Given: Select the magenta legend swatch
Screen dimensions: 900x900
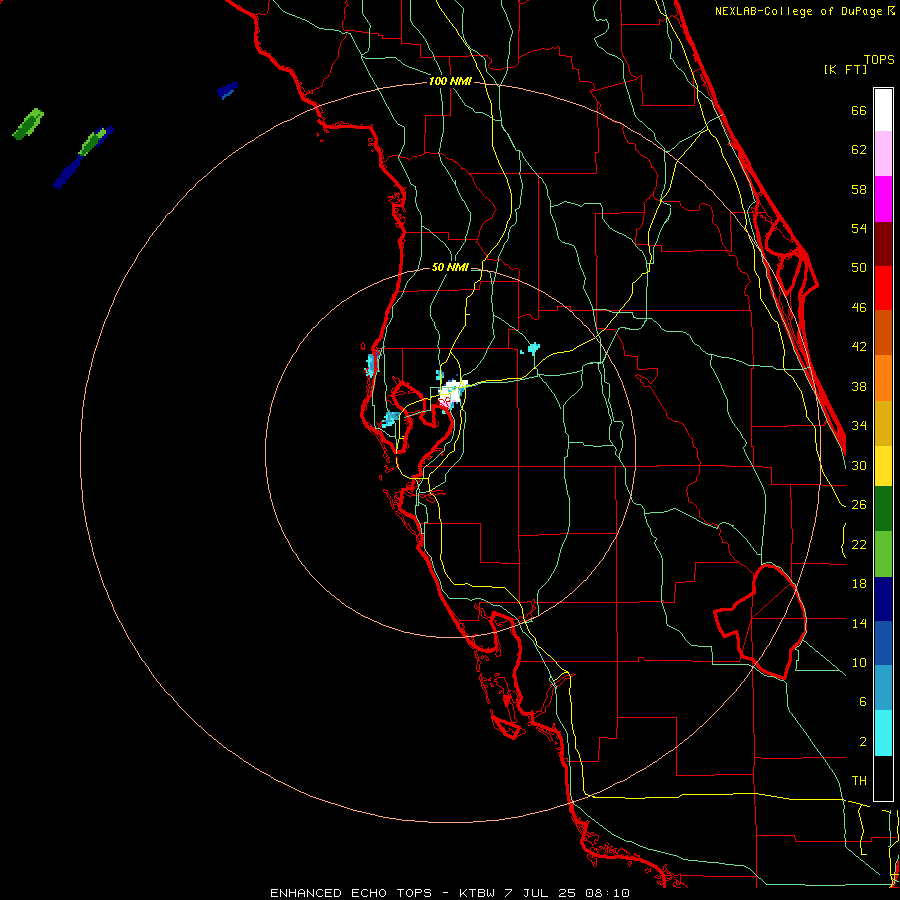Looking at the screenshot, I should pyautogui.click(x=883, y=199).
